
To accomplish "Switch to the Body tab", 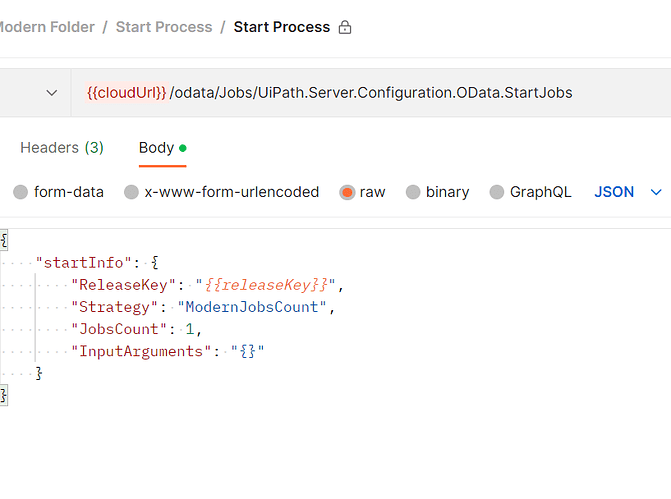I will coord(156,148).
